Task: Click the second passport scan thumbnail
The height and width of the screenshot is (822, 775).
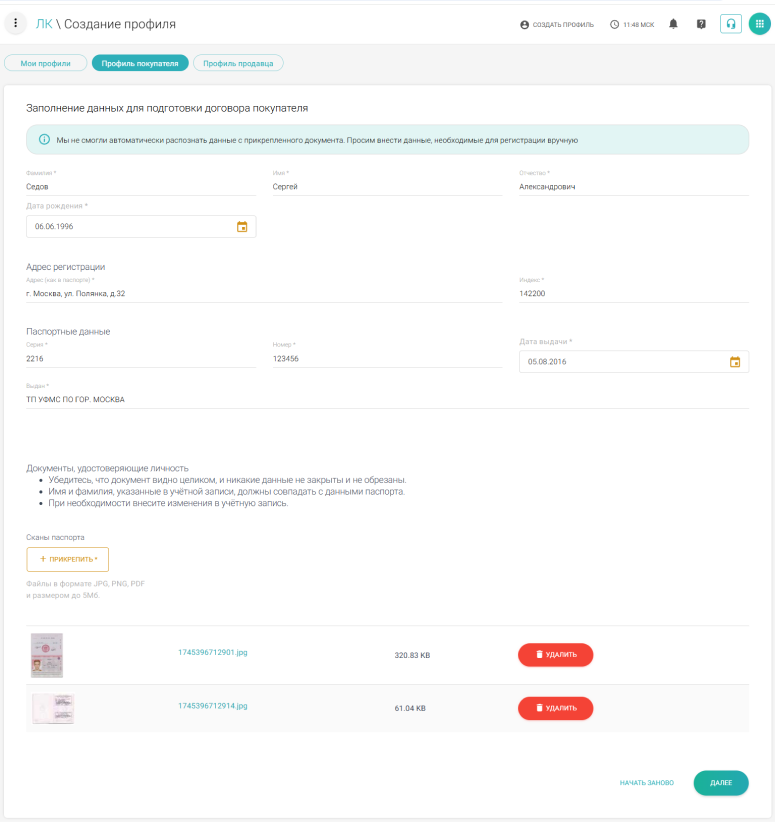Action: (x=53, y=708)
